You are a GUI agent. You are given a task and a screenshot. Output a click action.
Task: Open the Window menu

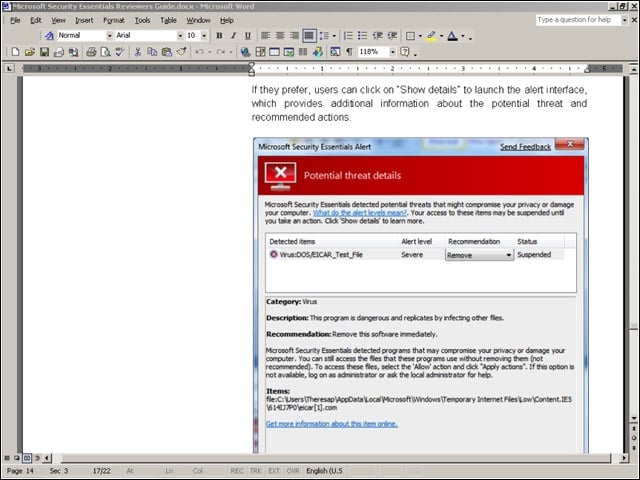click(198, 20)
